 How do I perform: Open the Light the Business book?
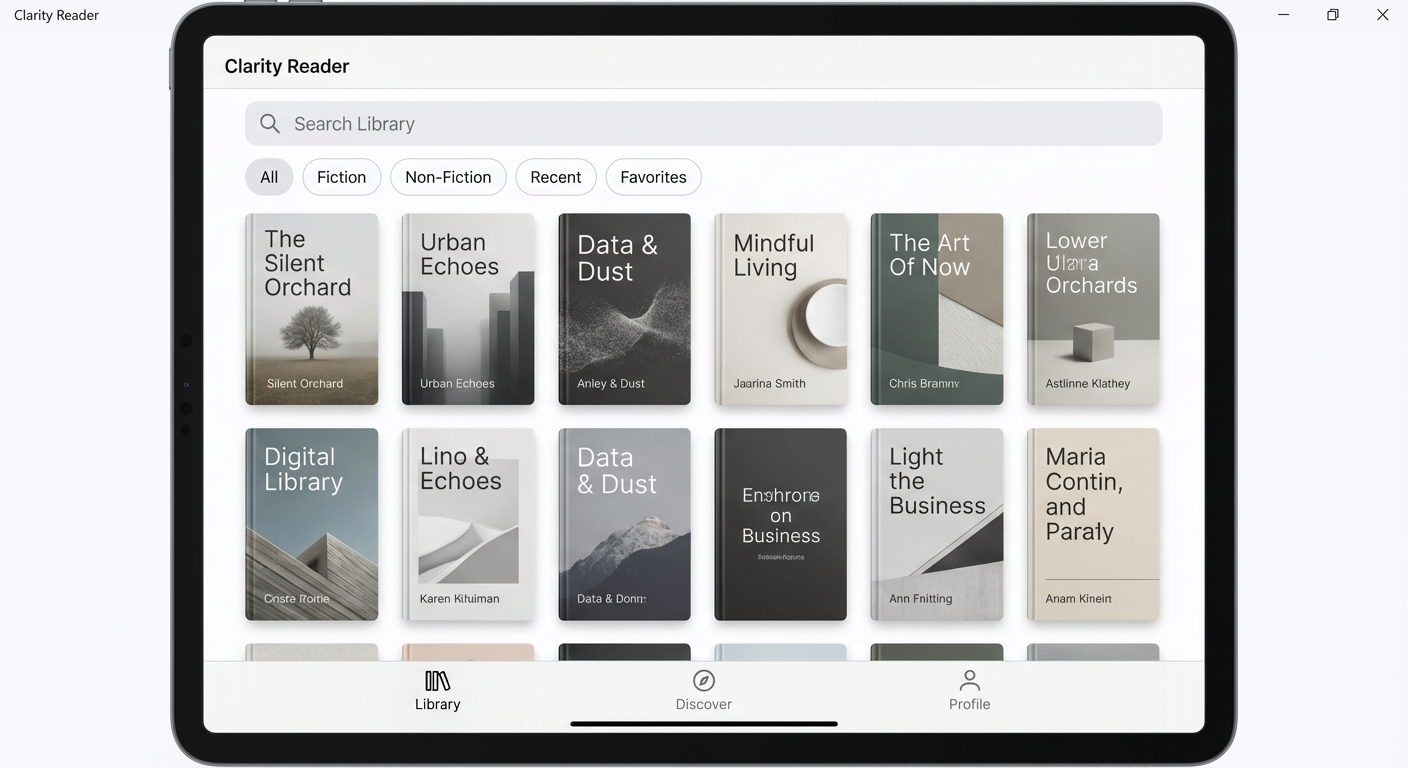click(936, 524)
